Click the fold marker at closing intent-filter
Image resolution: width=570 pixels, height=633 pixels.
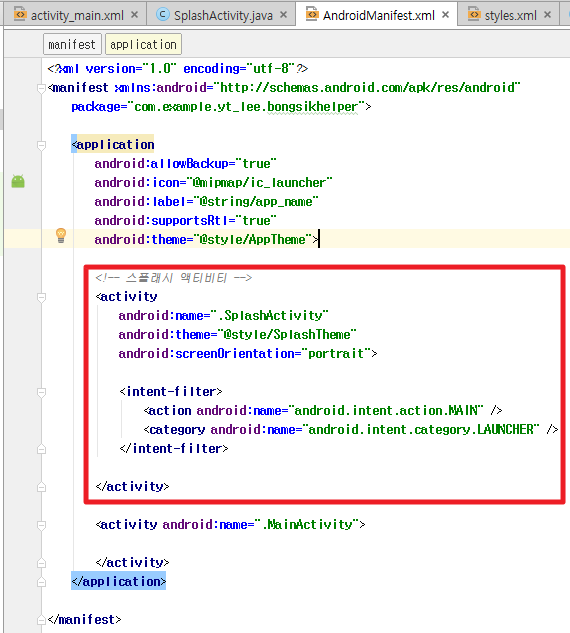point(41,449)
